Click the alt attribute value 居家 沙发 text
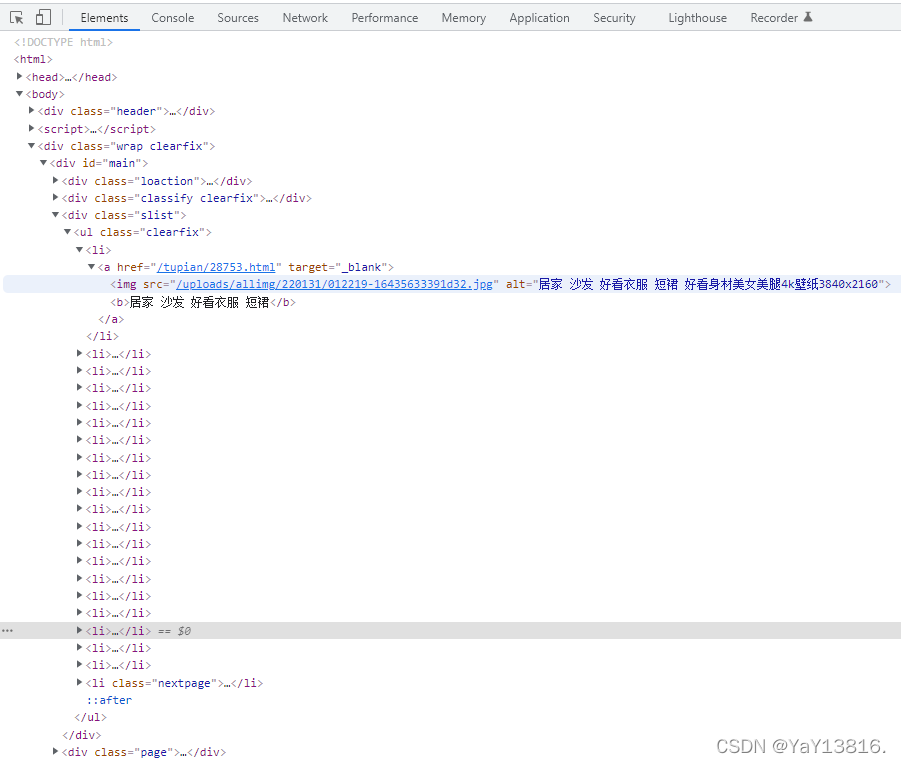Screen dimensions: 901x763 click(708, 284)
